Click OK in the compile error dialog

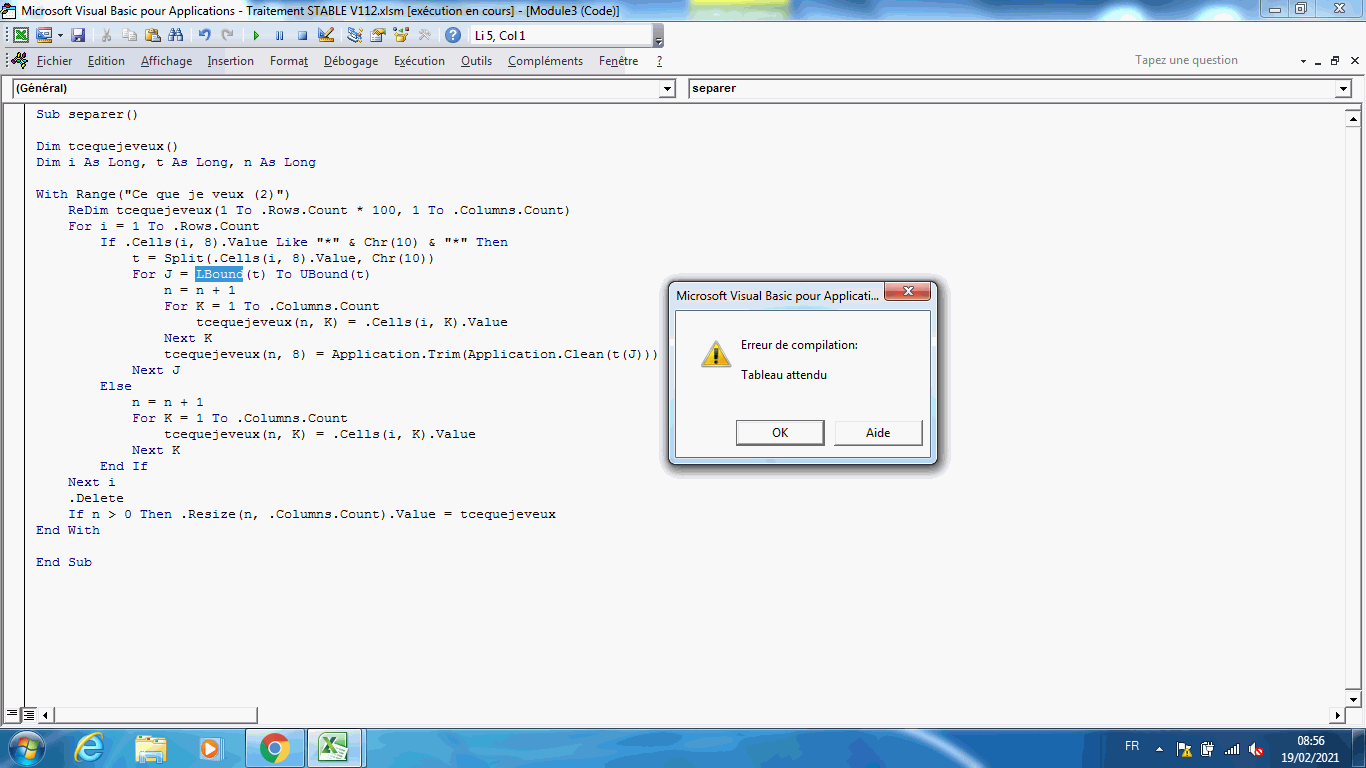[780, 432]
